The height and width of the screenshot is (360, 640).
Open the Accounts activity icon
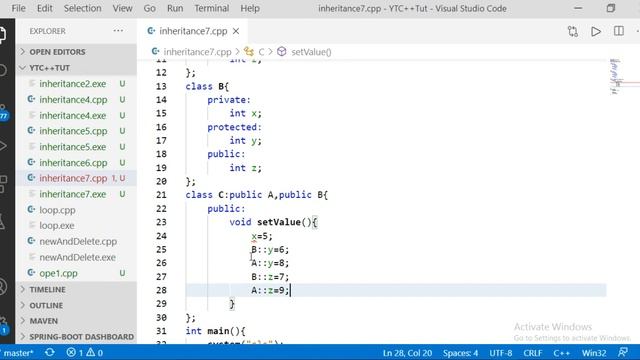pyautogui.click(x=3, y=287)
